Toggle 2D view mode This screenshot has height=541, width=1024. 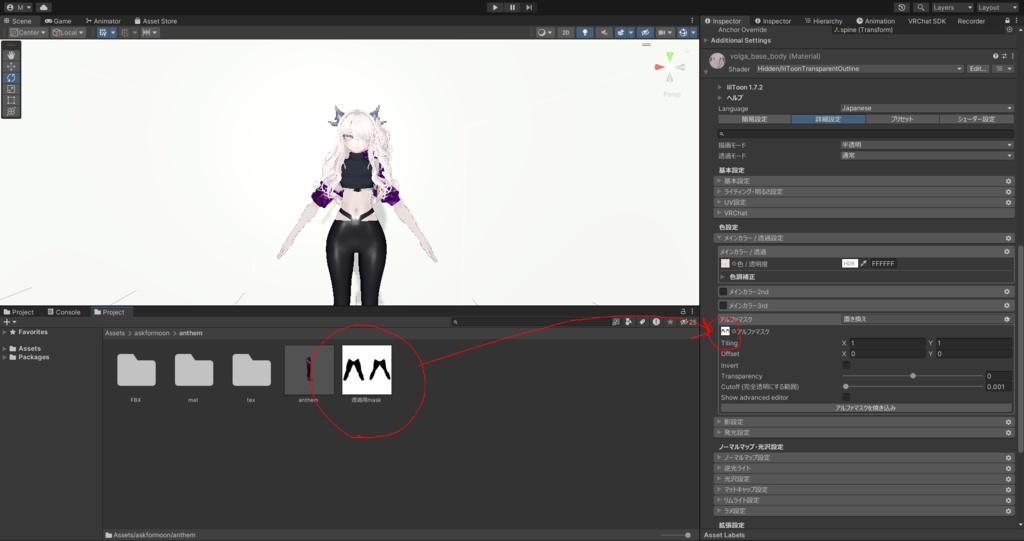click(x=566, y=32)
